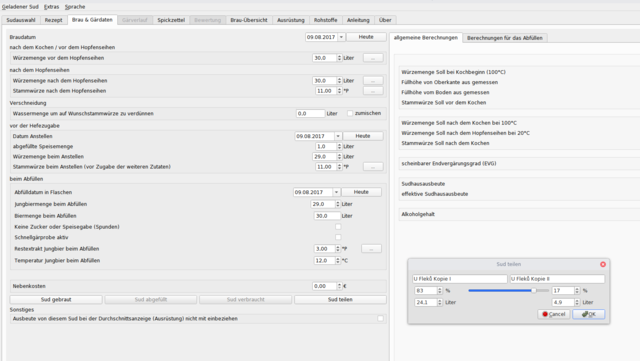Screen dimensions: 640x361
Task: Adjust Stammwürze nach dem Hopfenseihen spinner
Action: (x=339, y=91)
